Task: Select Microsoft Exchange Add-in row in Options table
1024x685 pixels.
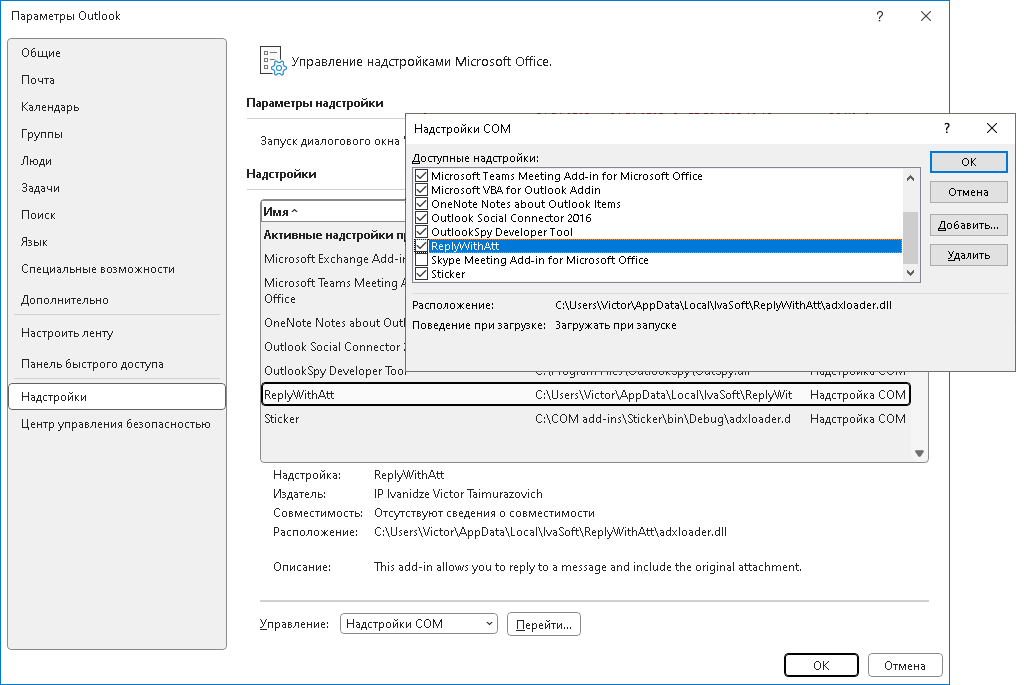Action: coord(334,259)
